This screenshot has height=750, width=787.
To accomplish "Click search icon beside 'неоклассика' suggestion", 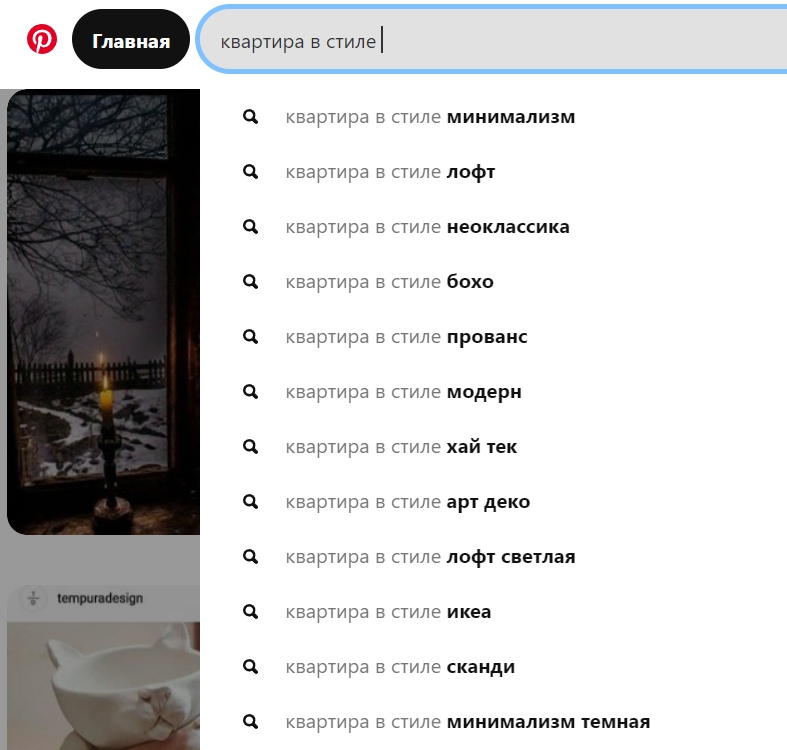I will point(250,227).
